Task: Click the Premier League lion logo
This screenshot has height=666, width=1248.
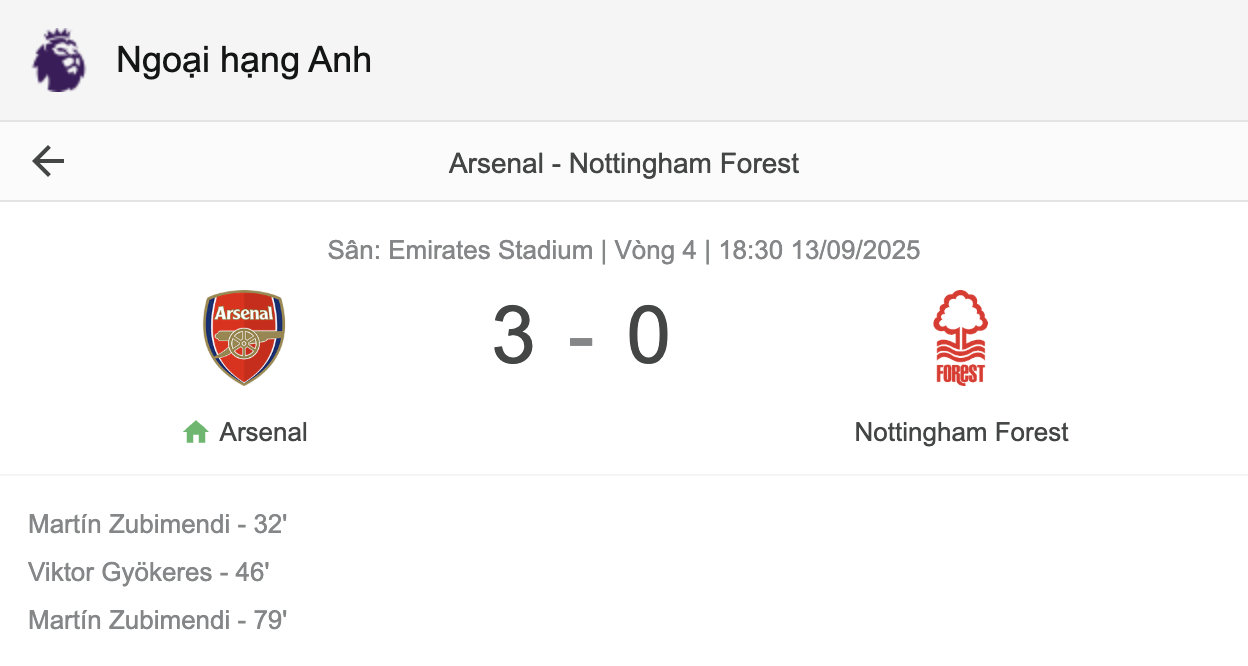Action: 59,60
